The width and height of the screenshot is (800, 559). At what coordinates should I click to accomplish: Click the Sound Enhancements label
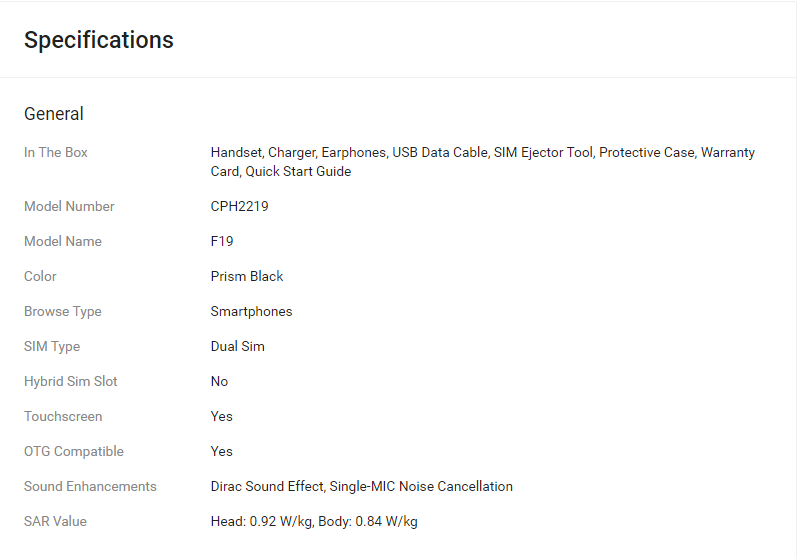(90, 487)
